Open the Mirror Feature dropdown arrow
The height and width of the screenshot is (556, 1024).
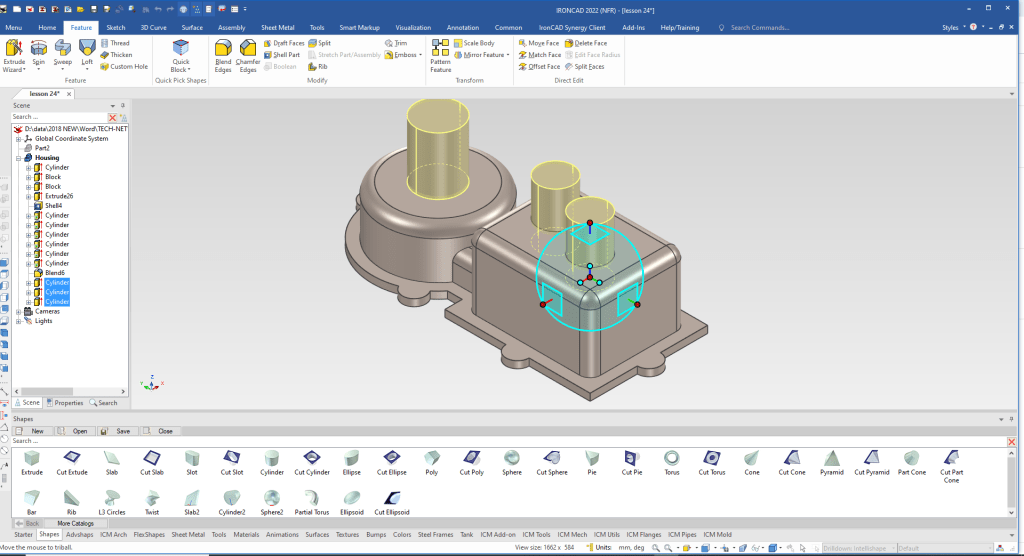click(x=508, y=55)
